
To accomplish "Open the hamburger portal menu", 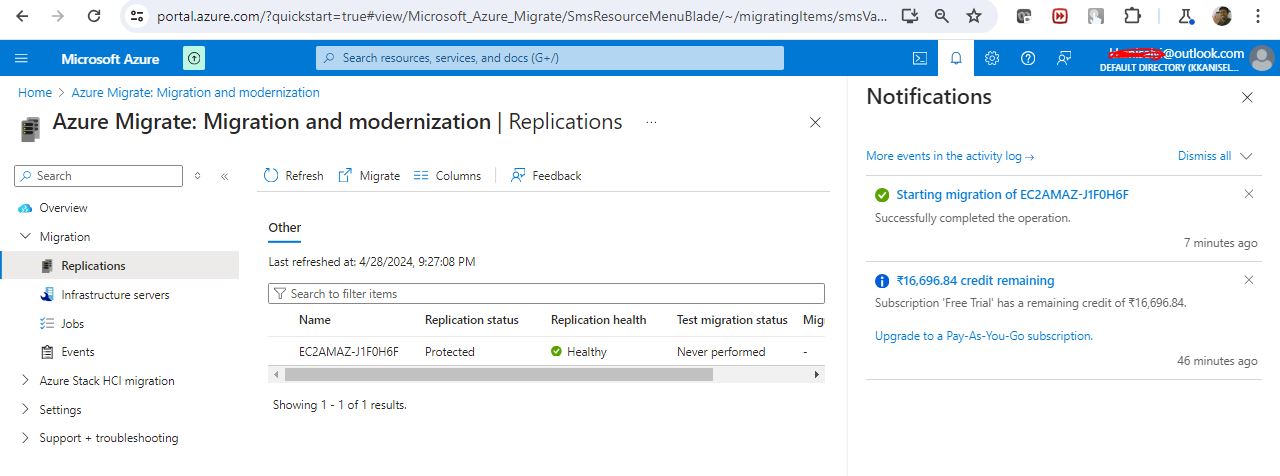I will click(x=21, y=59).
